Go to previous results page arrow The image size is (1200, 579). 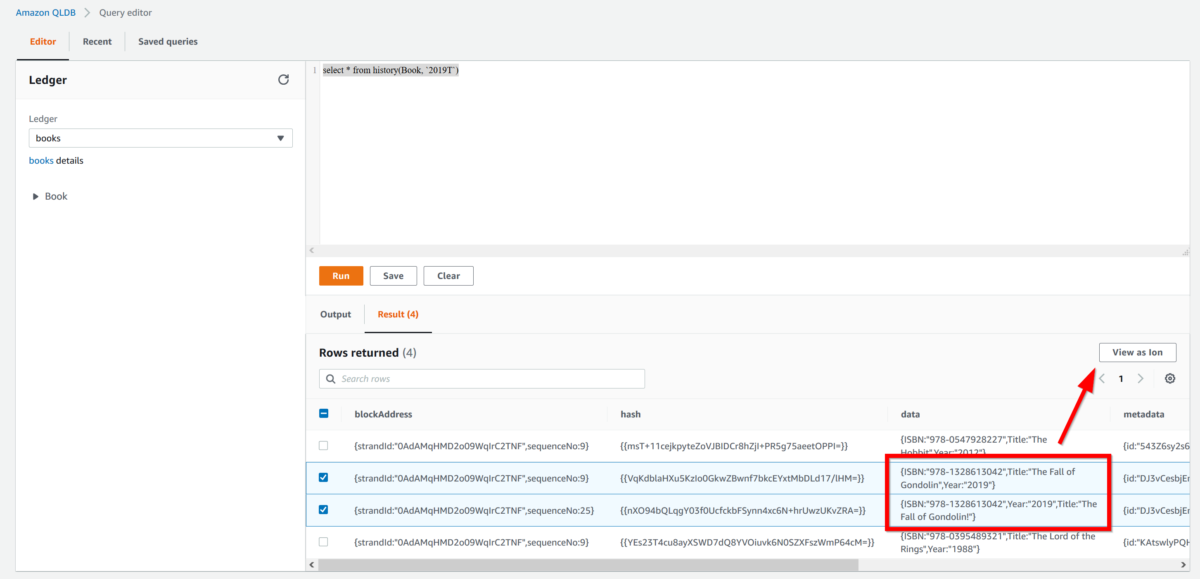[1102, 379]
